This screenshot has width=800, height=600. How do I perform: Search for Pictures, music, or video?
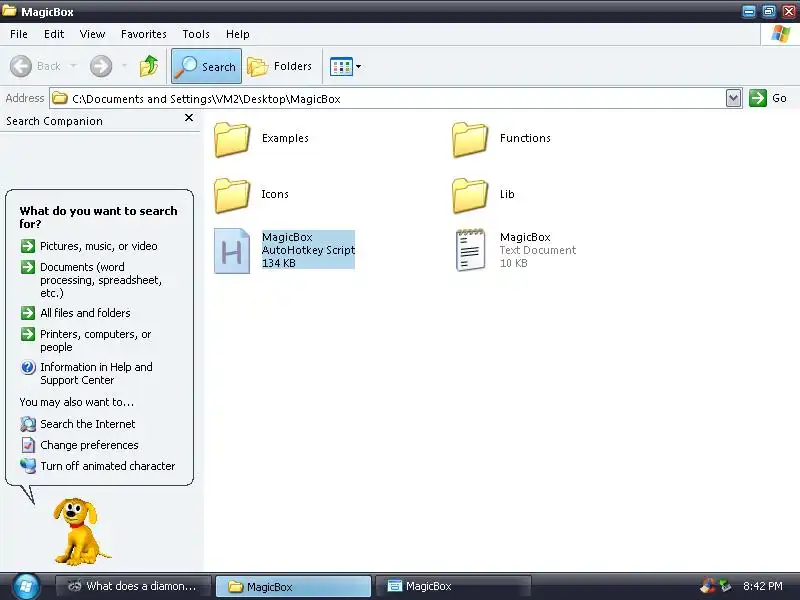click(98, 246)
